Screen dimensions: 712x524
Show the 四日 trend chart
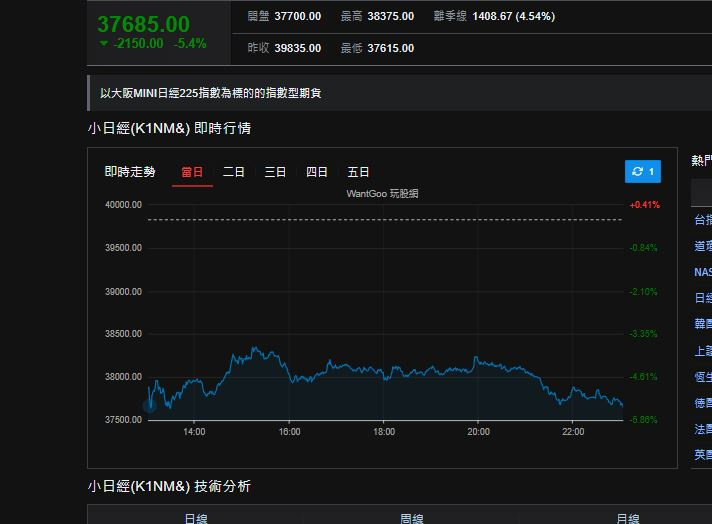coord(317,172)
